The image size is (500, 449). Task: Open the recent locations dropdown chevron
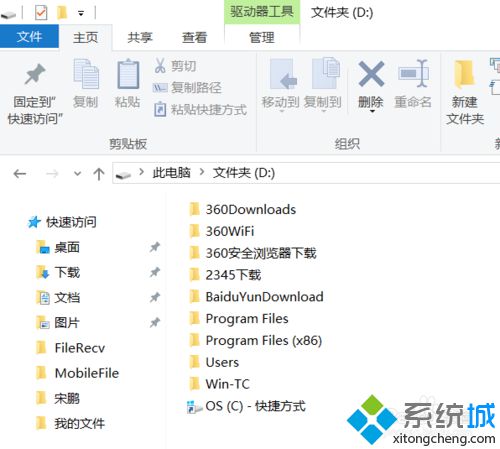click(x=77, y=174)
